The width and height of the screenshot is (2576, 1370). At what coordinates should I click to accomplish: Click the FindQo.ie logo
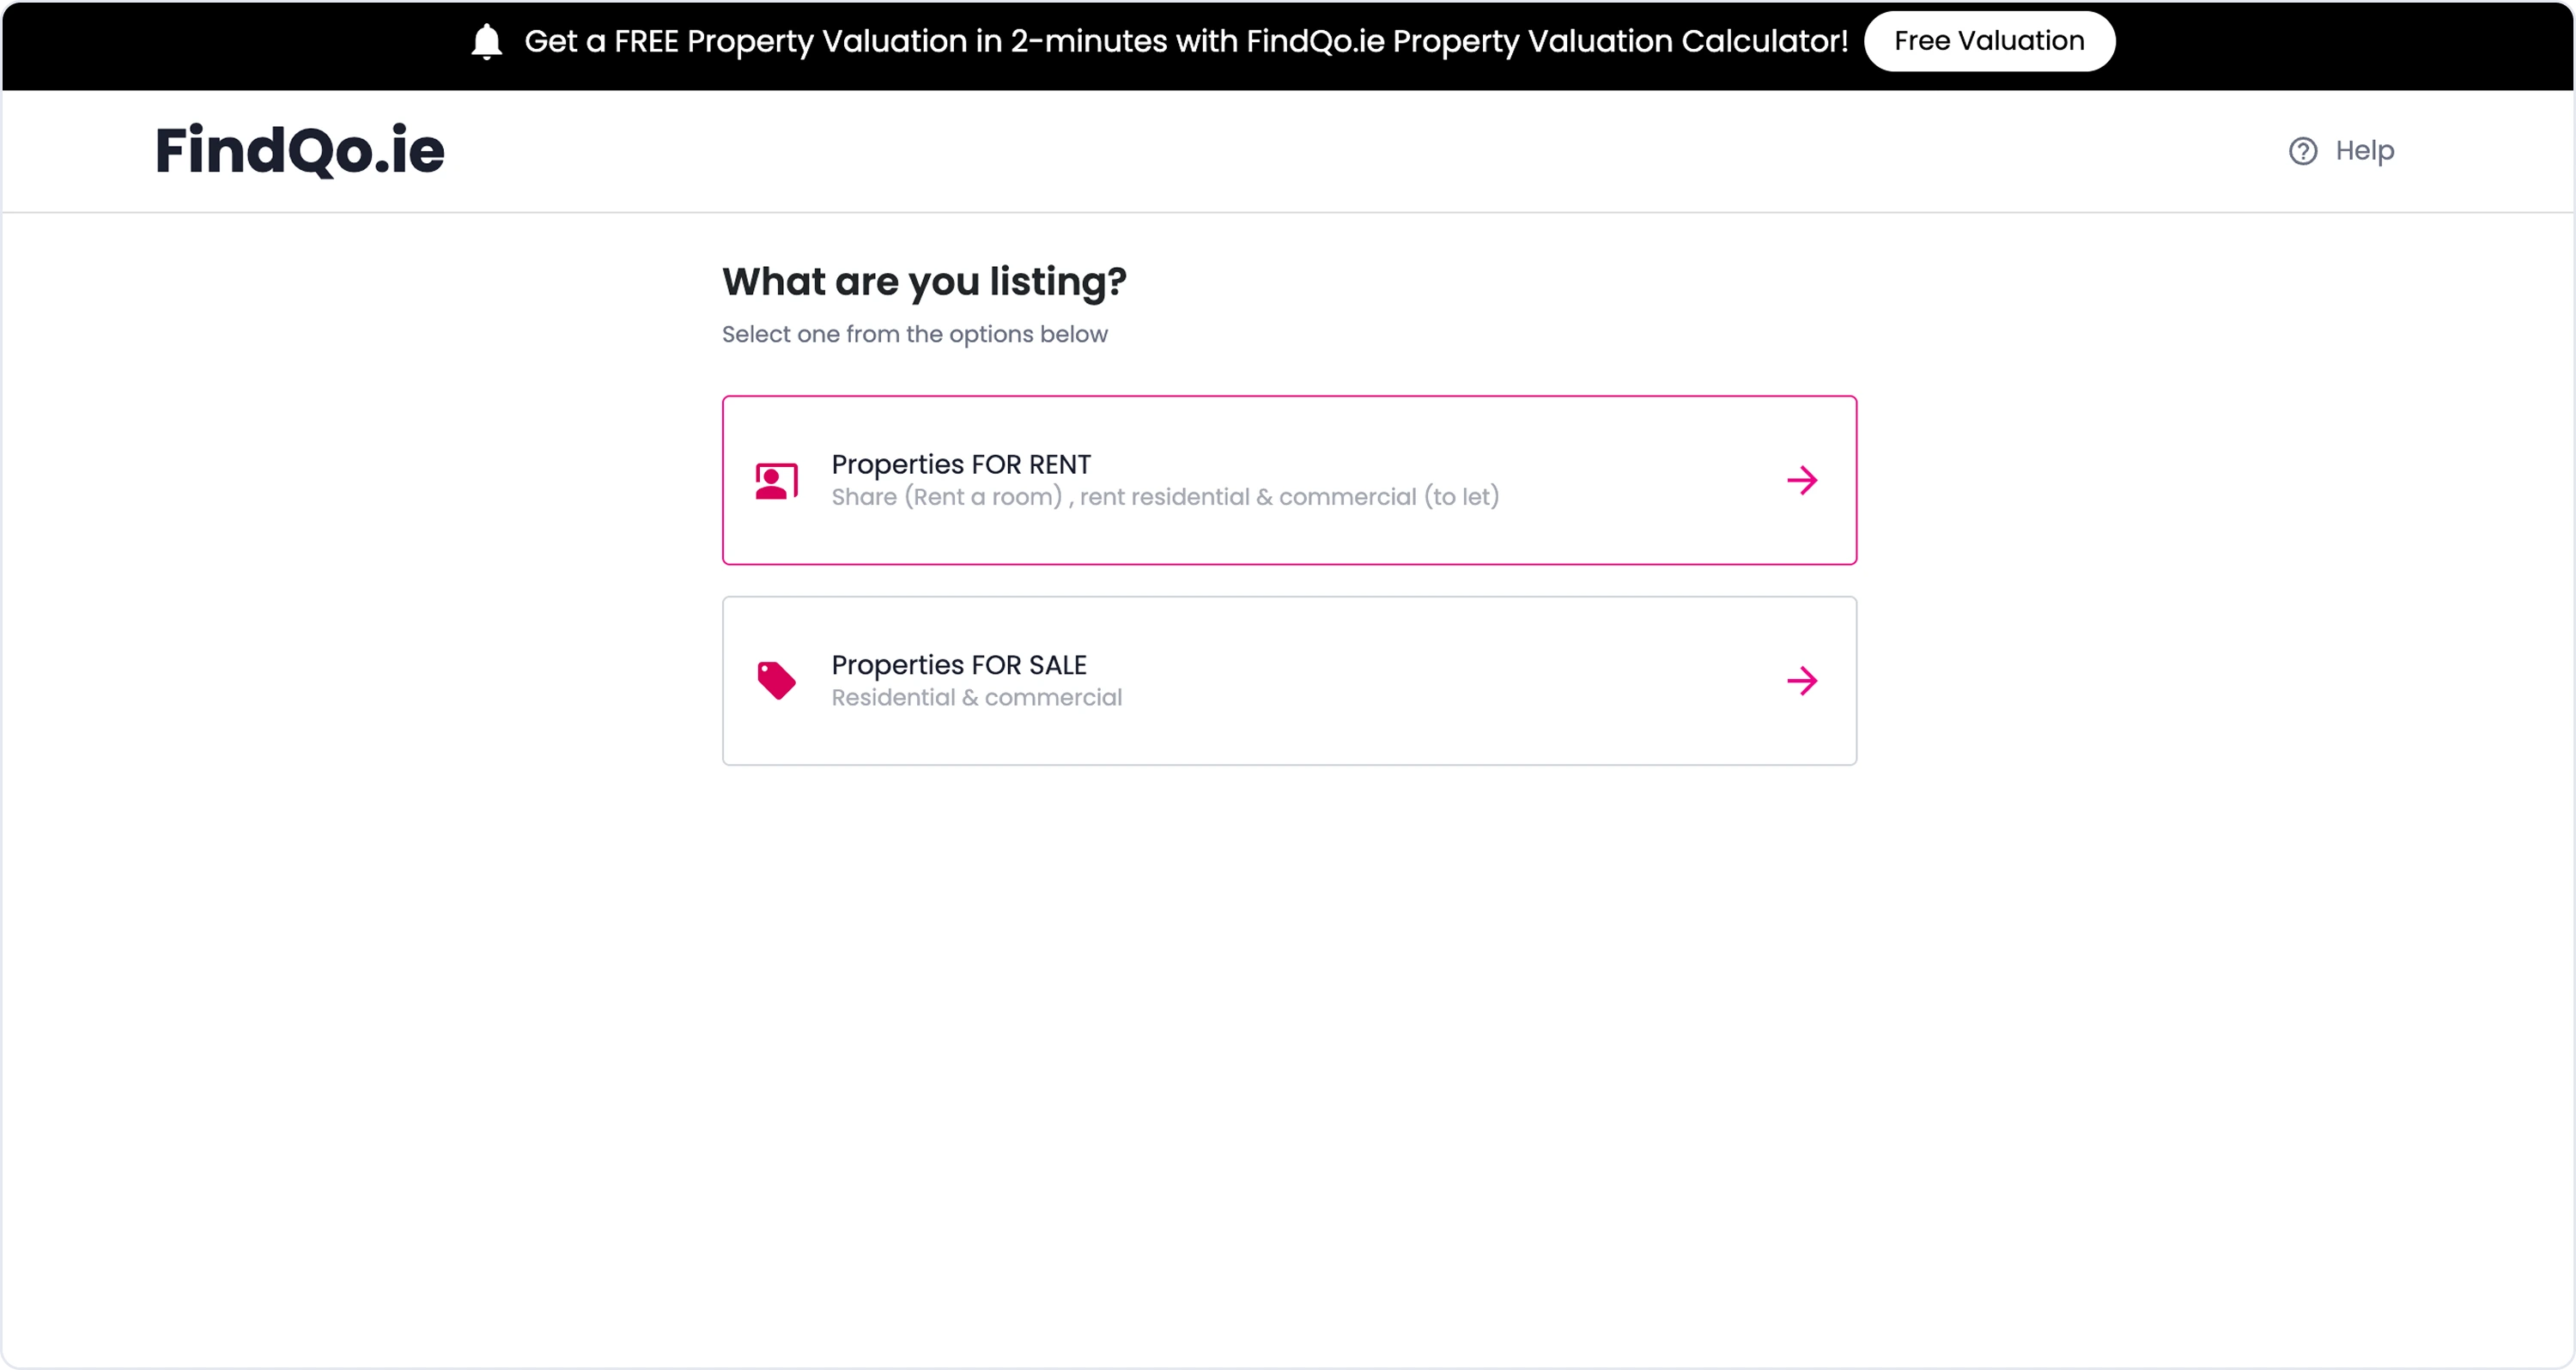coord(299,150)
